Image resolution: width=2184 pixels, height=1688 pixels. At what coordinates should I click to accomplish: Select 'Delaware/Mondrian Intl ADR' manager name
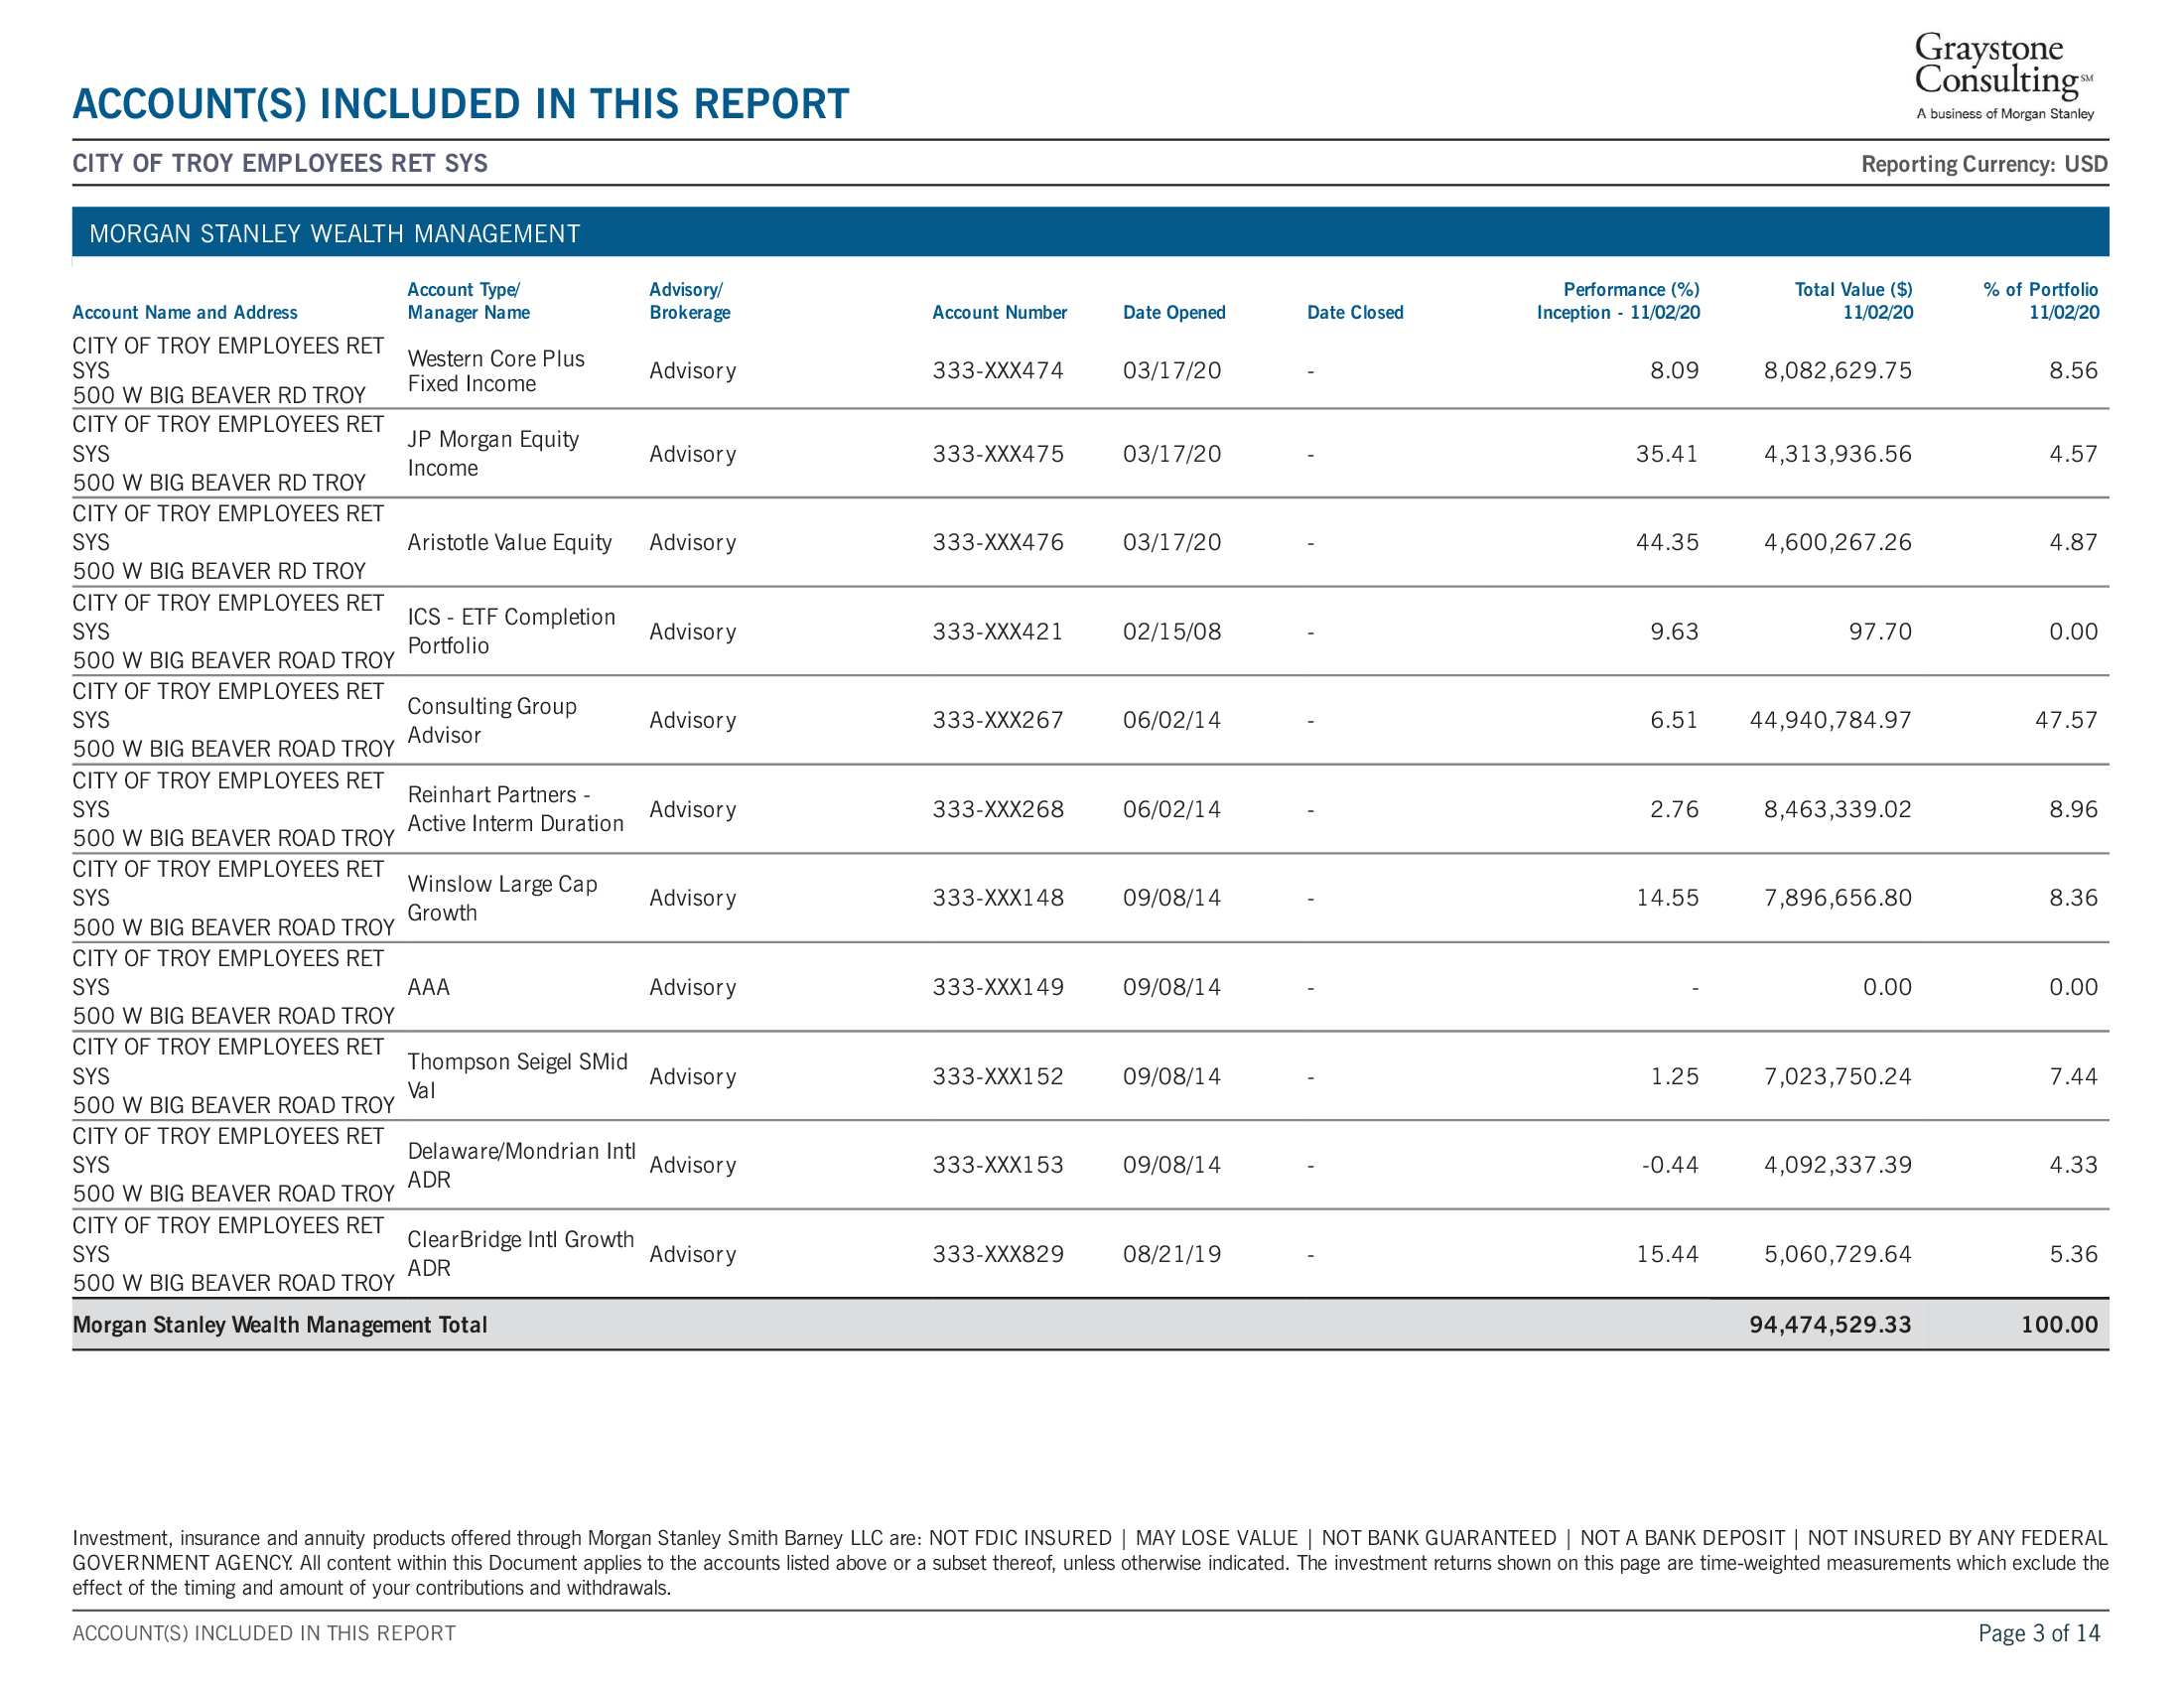click(x=521, y=1165)
